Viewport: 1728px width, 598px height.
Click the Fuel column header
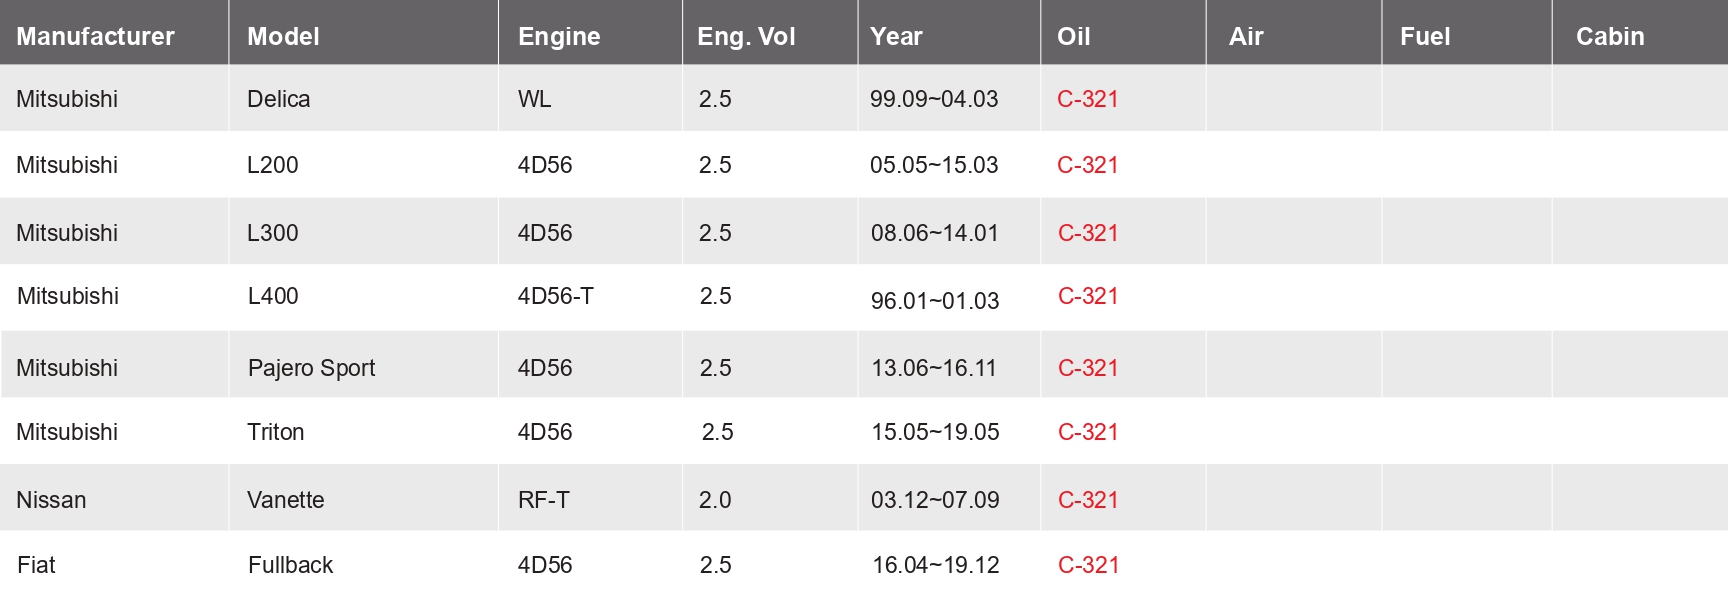[1425, 37]
